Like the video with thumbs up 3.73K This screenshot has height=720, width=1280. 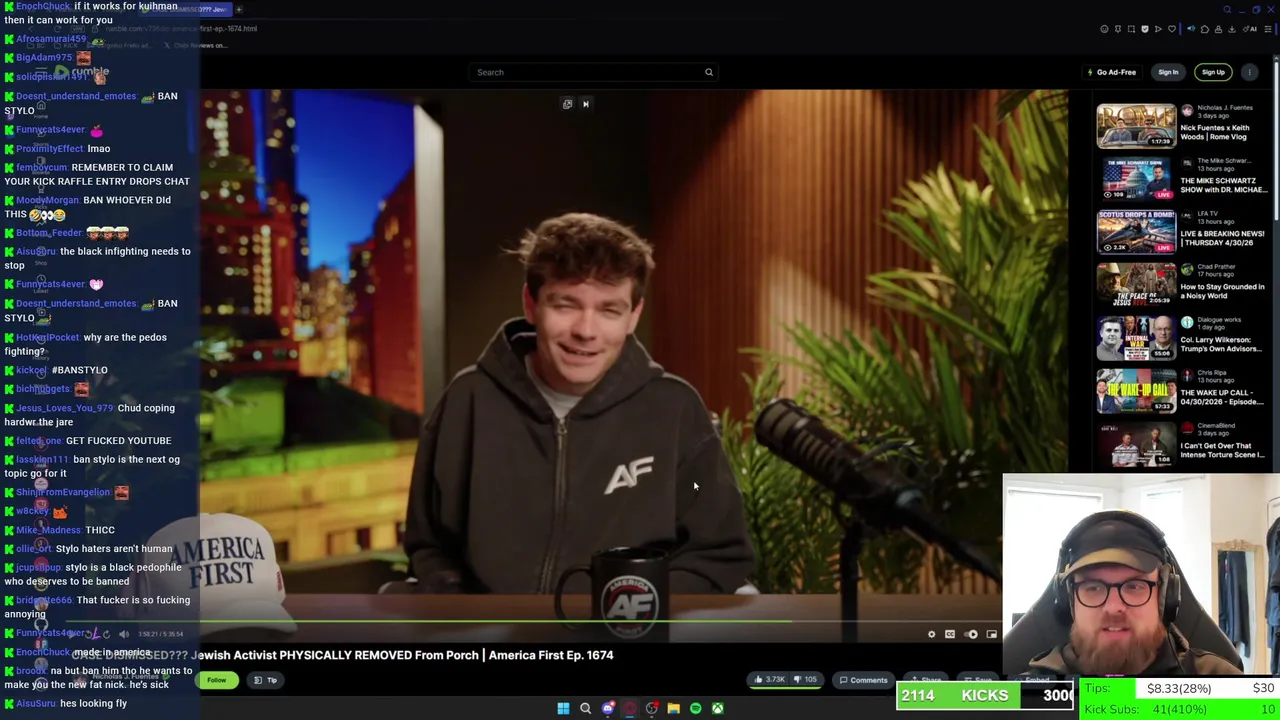click(771, 680)
